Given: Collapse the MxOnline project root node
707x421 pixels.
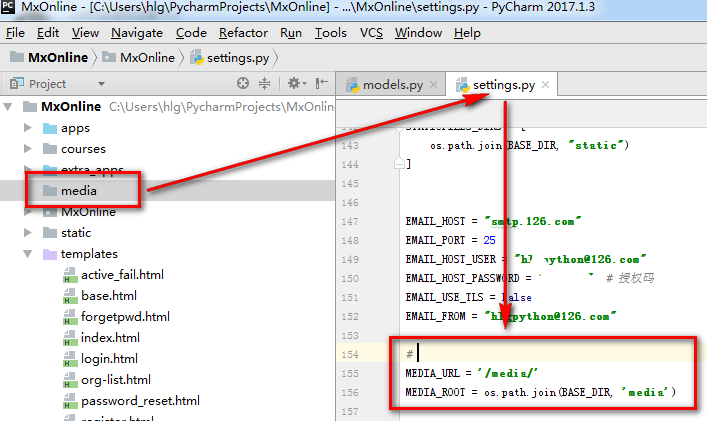Looking at the screenshot, I should click(x=8, y=107).
